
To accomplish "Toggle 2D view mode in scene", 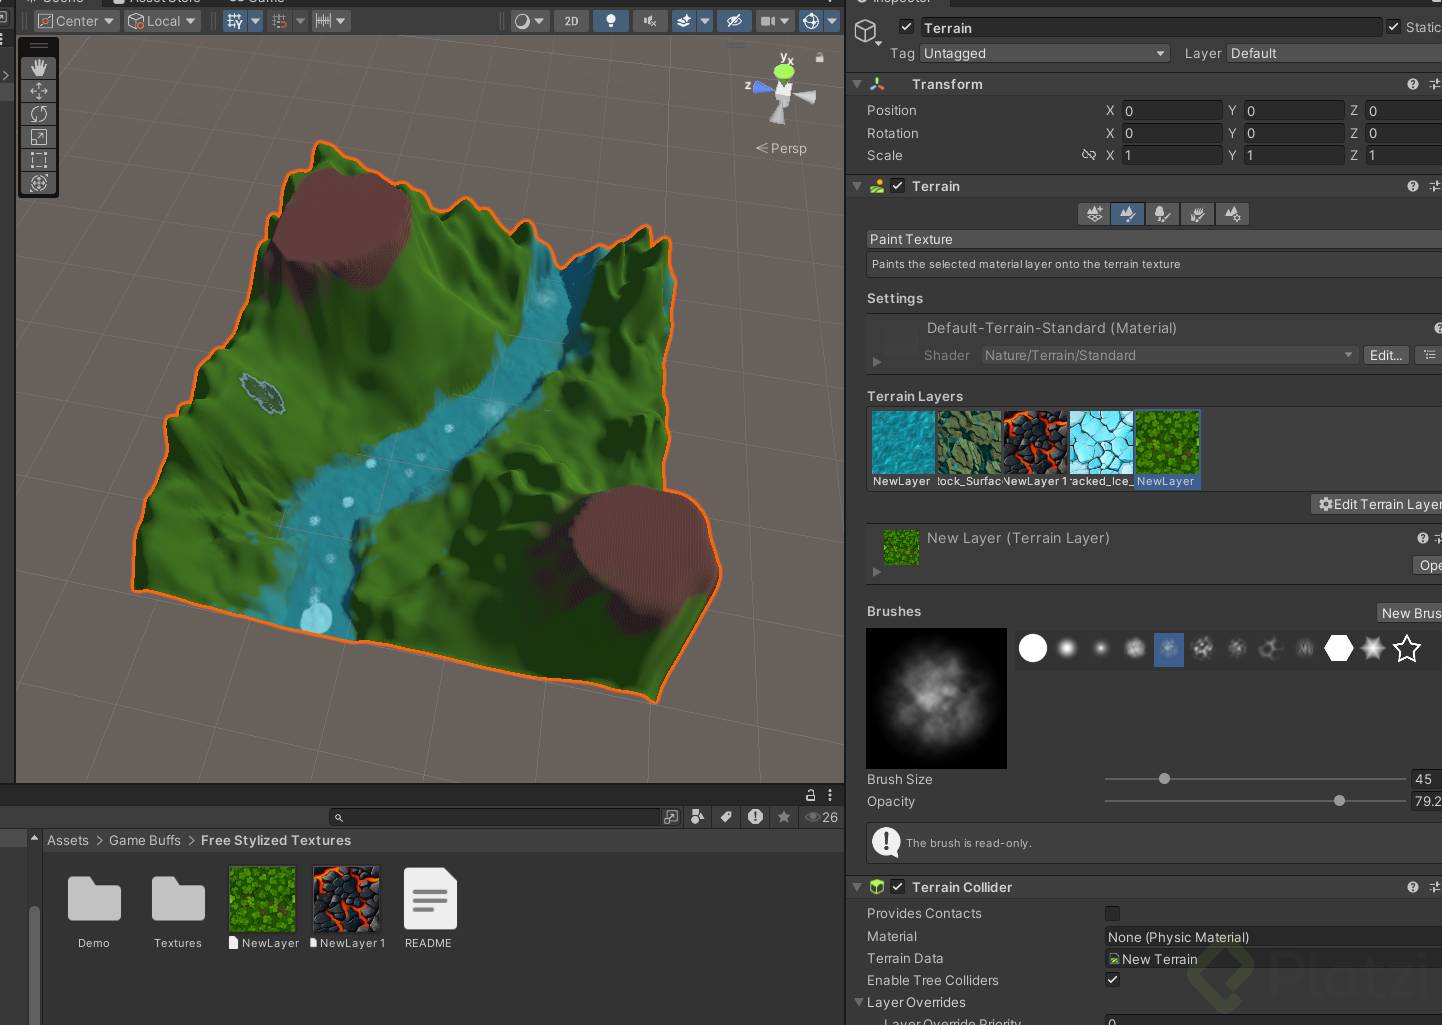I will [x=571, y=21].
